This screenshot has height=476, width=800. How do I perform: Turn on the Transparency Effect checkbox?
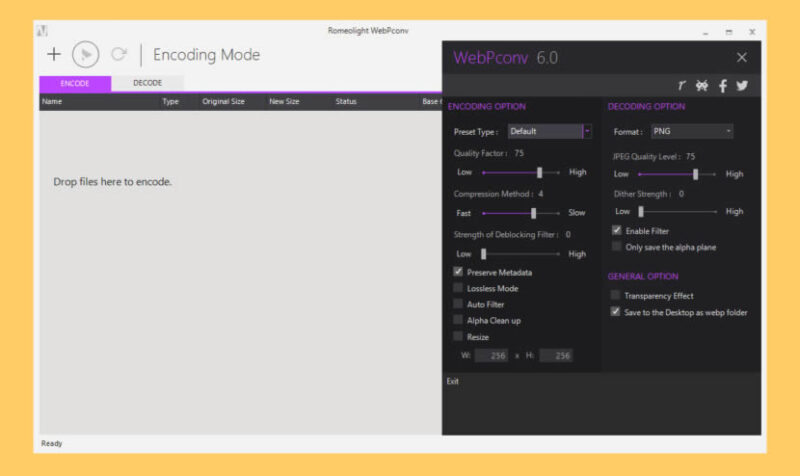pyautogui.click(x=616, y=296)
